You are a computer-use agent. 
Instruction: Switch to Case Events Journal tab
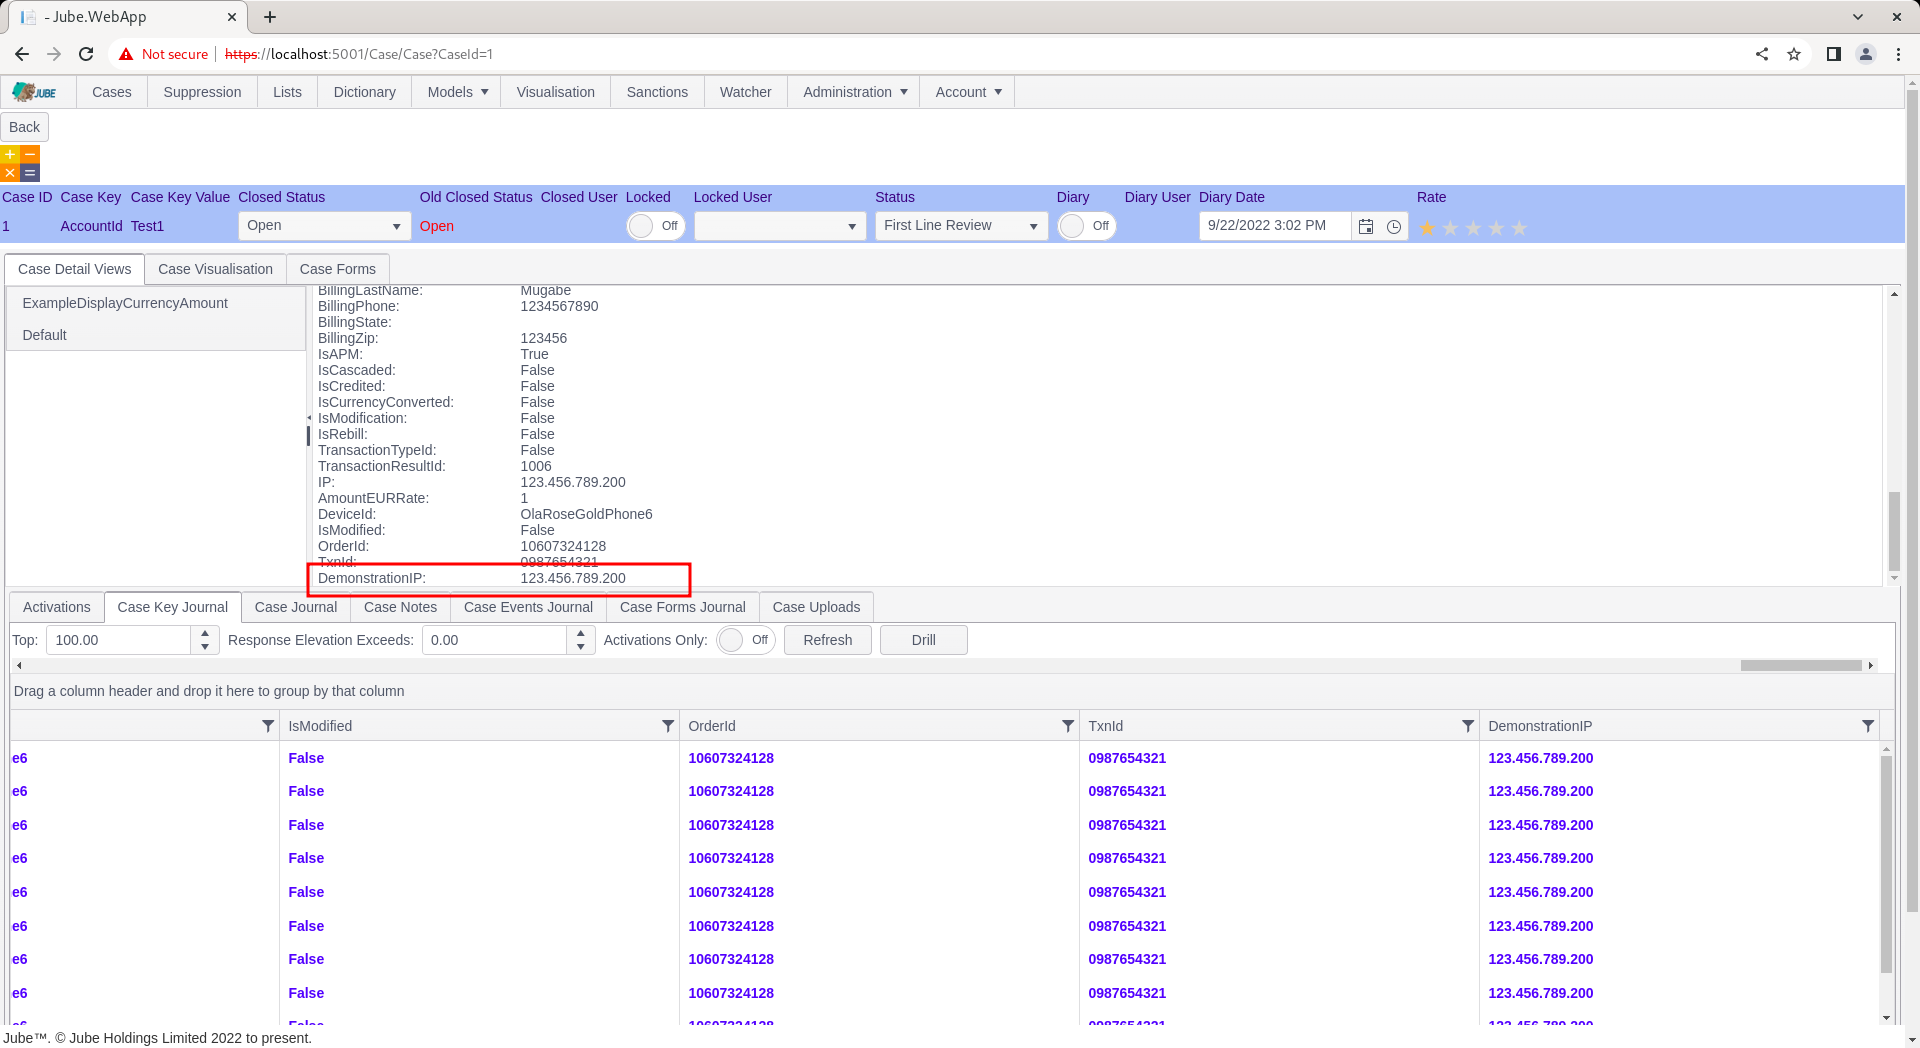point(528,607)
